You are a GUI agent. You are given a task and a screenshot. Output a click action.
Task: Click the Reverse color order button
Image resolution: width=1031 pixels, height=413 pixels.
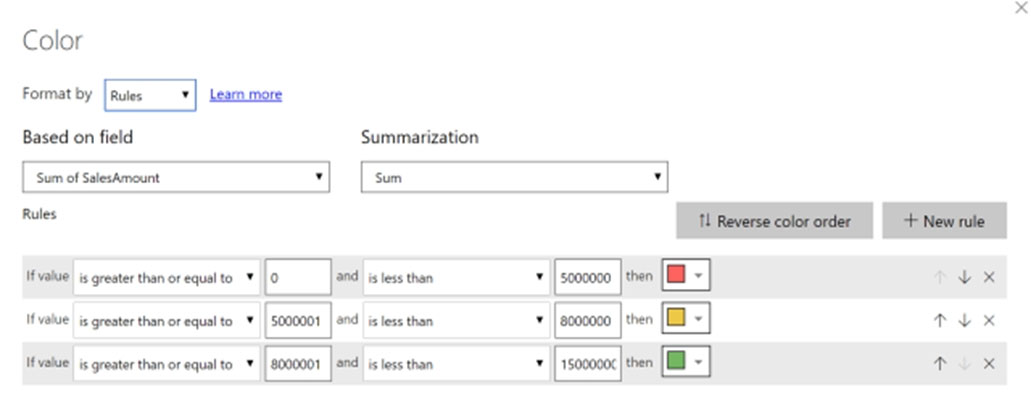[774, 221]
